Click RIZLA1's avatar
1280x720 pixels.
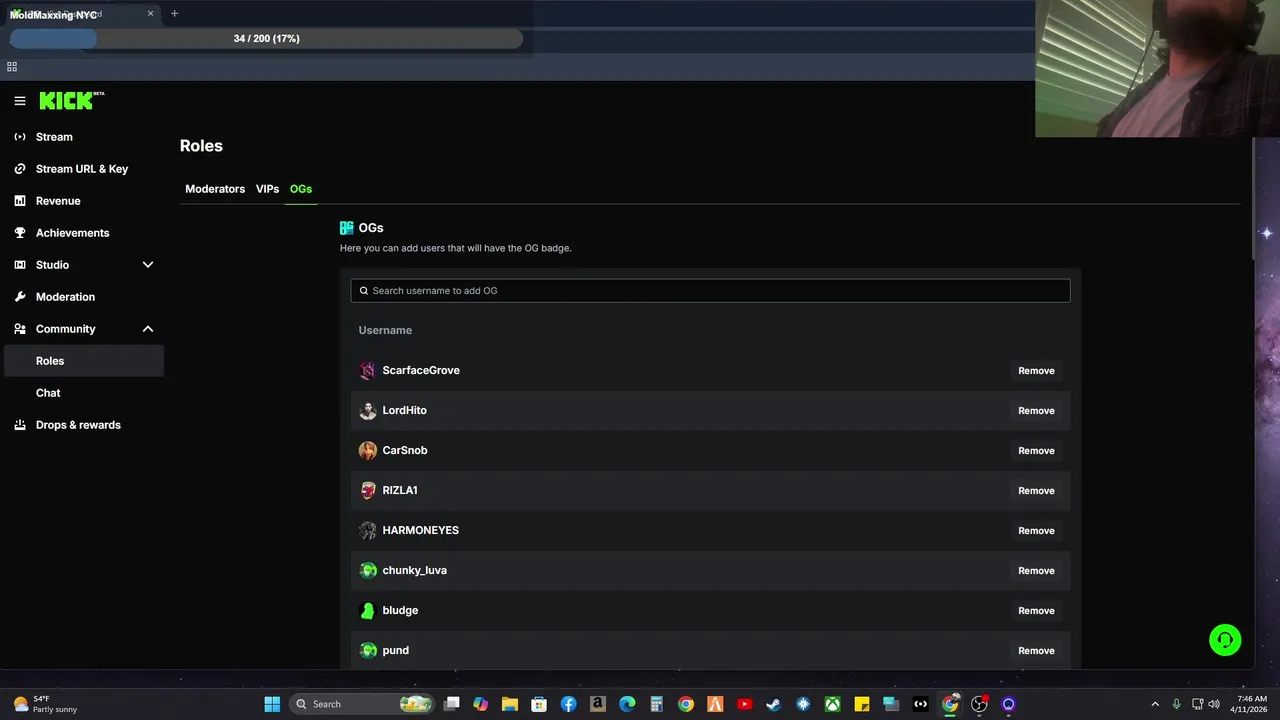tap(368, 491)
